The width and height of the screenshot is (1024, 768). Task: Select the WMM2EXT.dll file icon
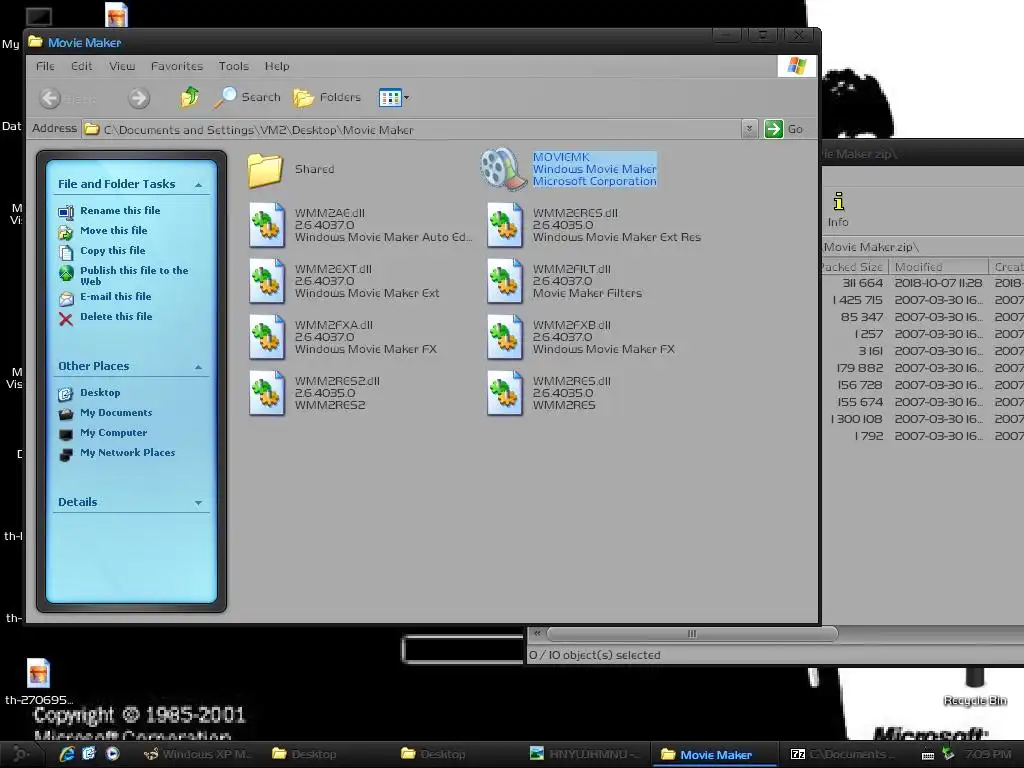[x=267, y=281]
